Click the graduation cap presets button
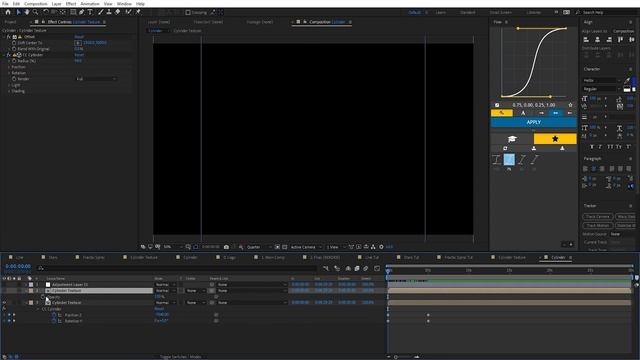The height and width of the screenshot is (360, 640). 512,139
